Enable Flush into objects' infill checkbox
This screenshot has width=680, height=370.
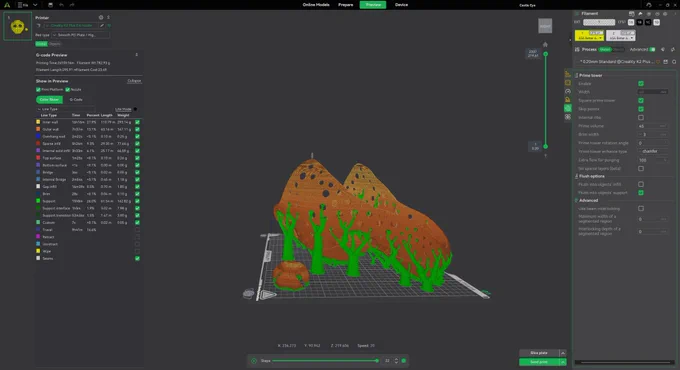pos(641,184)
